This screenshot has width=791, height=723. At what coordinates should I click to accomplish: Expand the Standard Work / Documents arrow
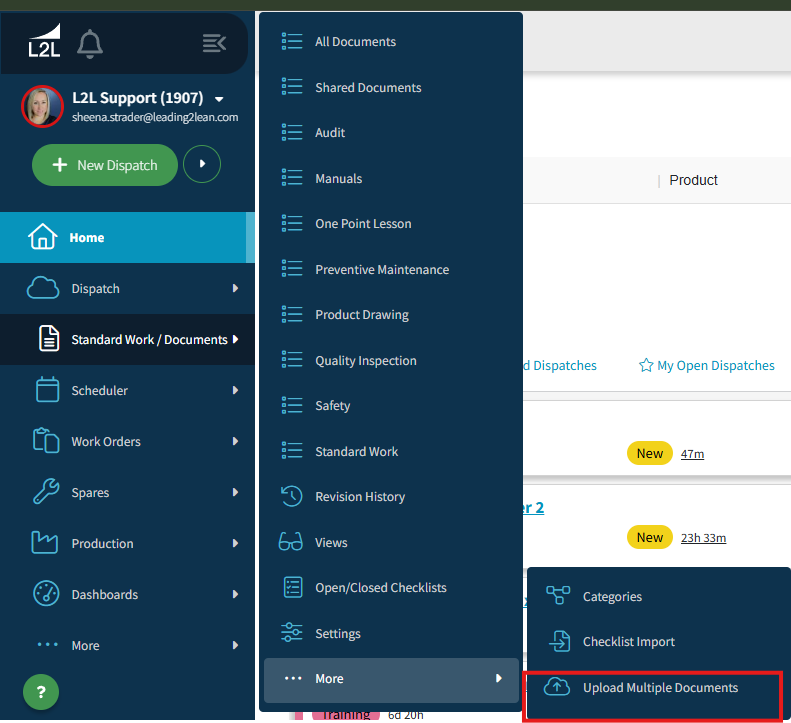coord(235,340)
